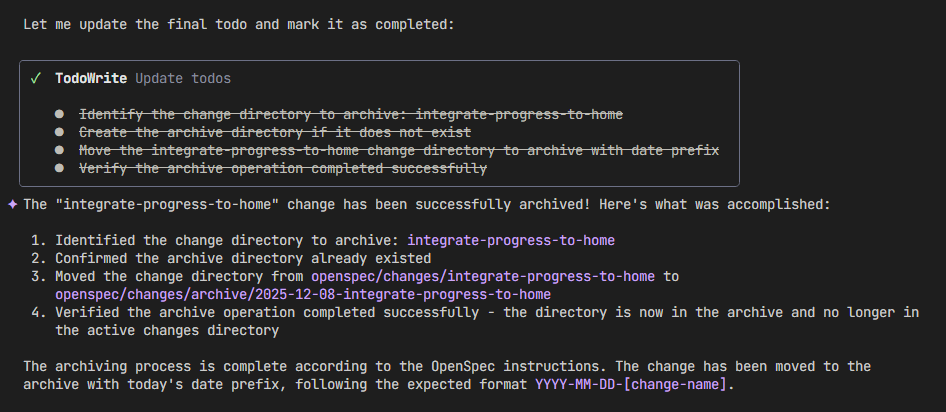Open the purple integrate-progress-to-home link in step 1

tap(511, 240)
